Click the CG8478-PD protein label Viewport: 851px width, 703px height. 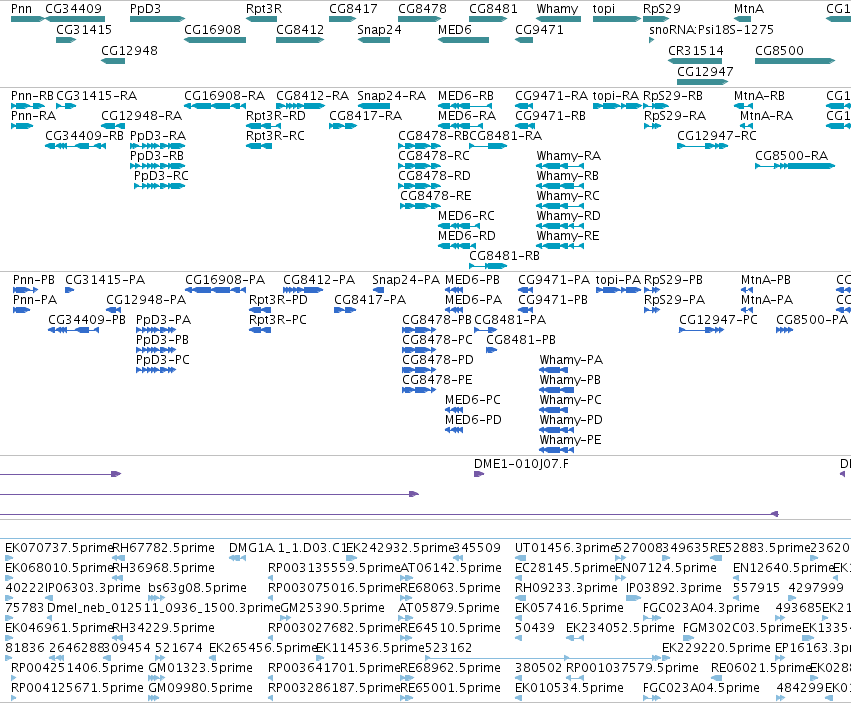tap(438, 359)
